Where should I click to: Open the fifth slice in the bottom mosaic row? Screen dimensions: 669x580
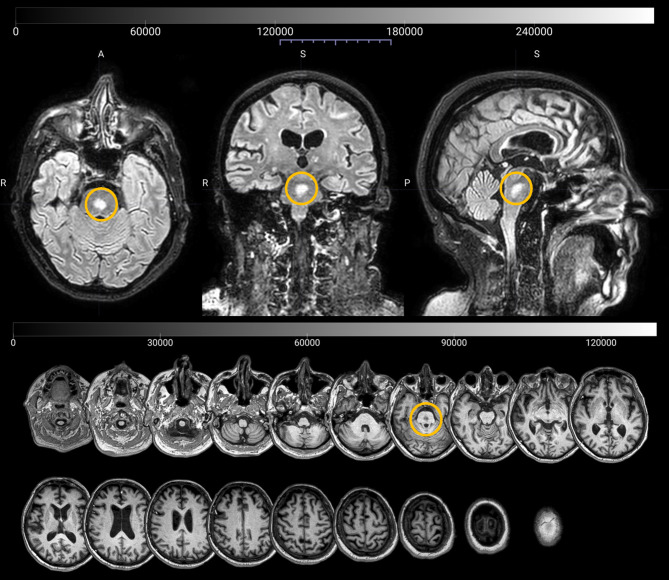click(x=303, y=526)
